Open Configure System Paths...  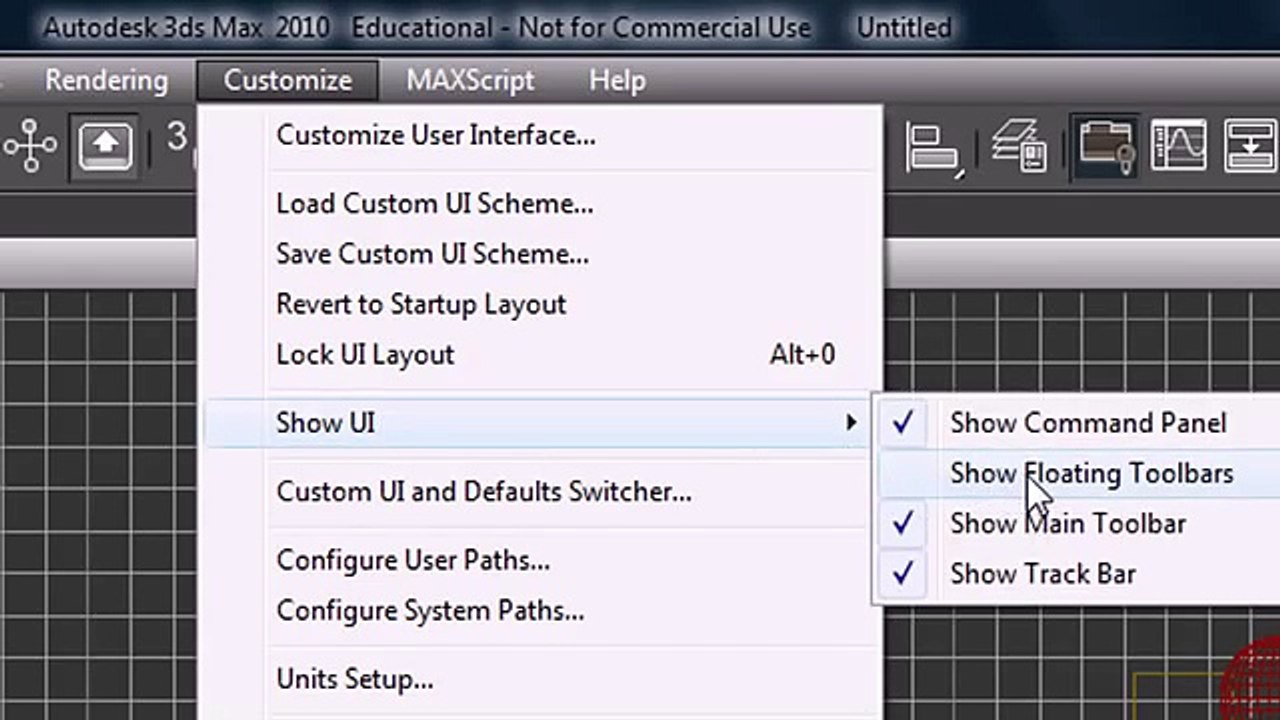[542, 610]
